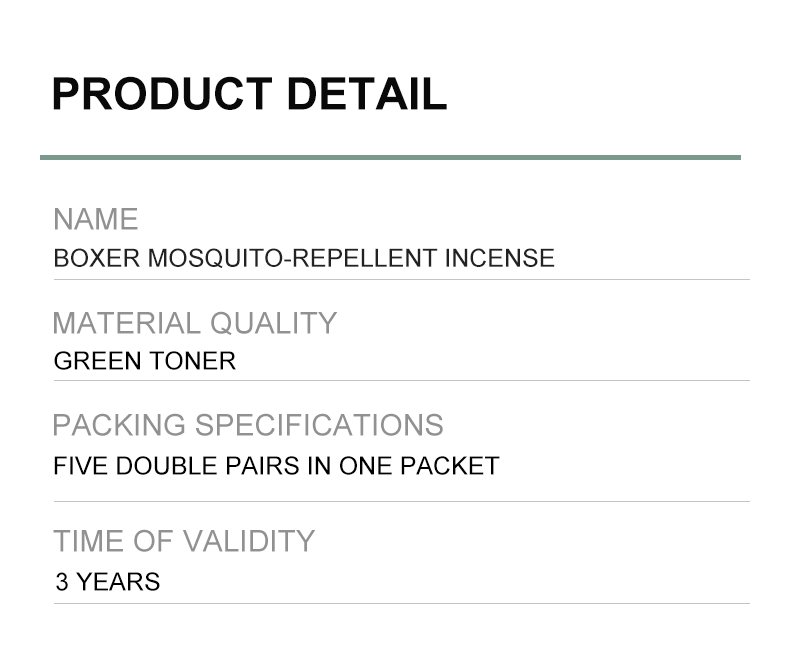Click the word VALIDITY in time label
The image size is (790, 665).
(x=249, y=541)
